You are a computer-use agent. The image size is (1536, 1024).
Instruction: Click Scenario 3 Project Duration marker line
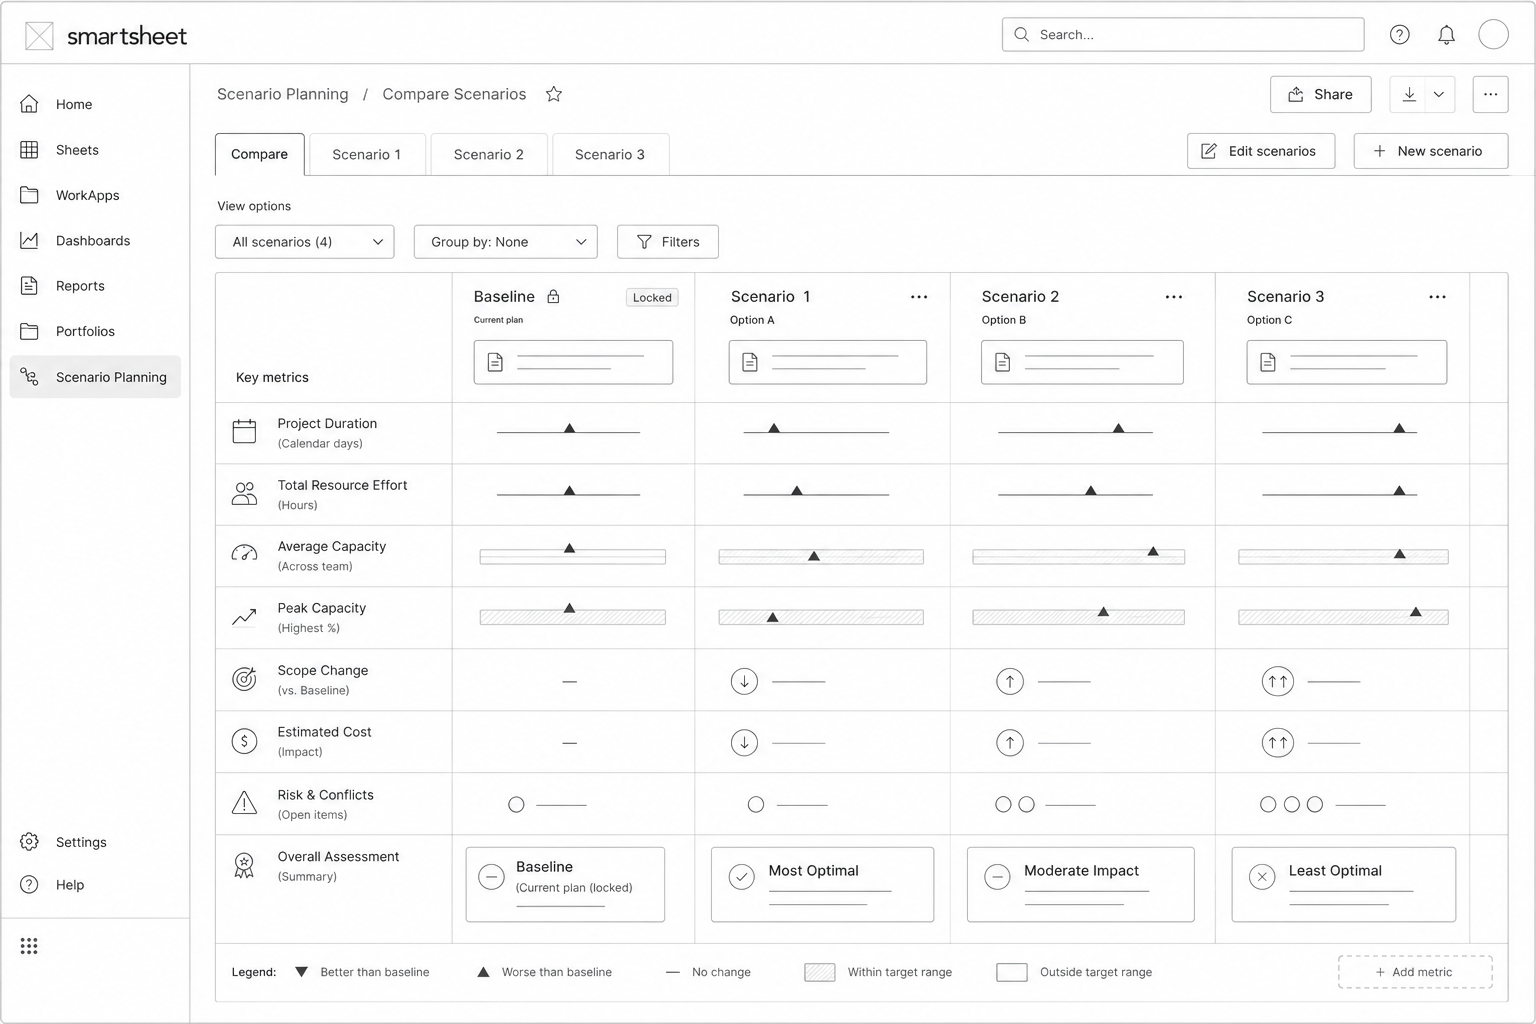tap(1340, 432)
